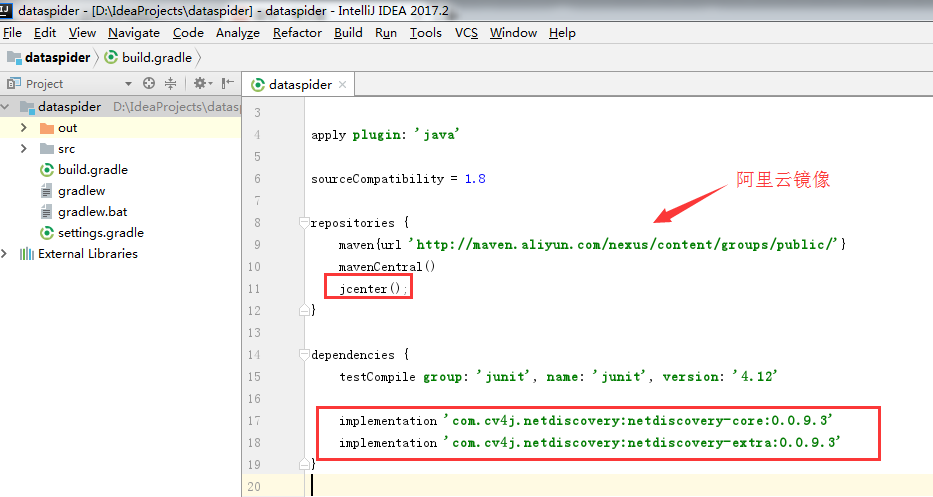Select dataspider root in project tree
Viewport: 933px width, 497px height.
pos(70,107)
